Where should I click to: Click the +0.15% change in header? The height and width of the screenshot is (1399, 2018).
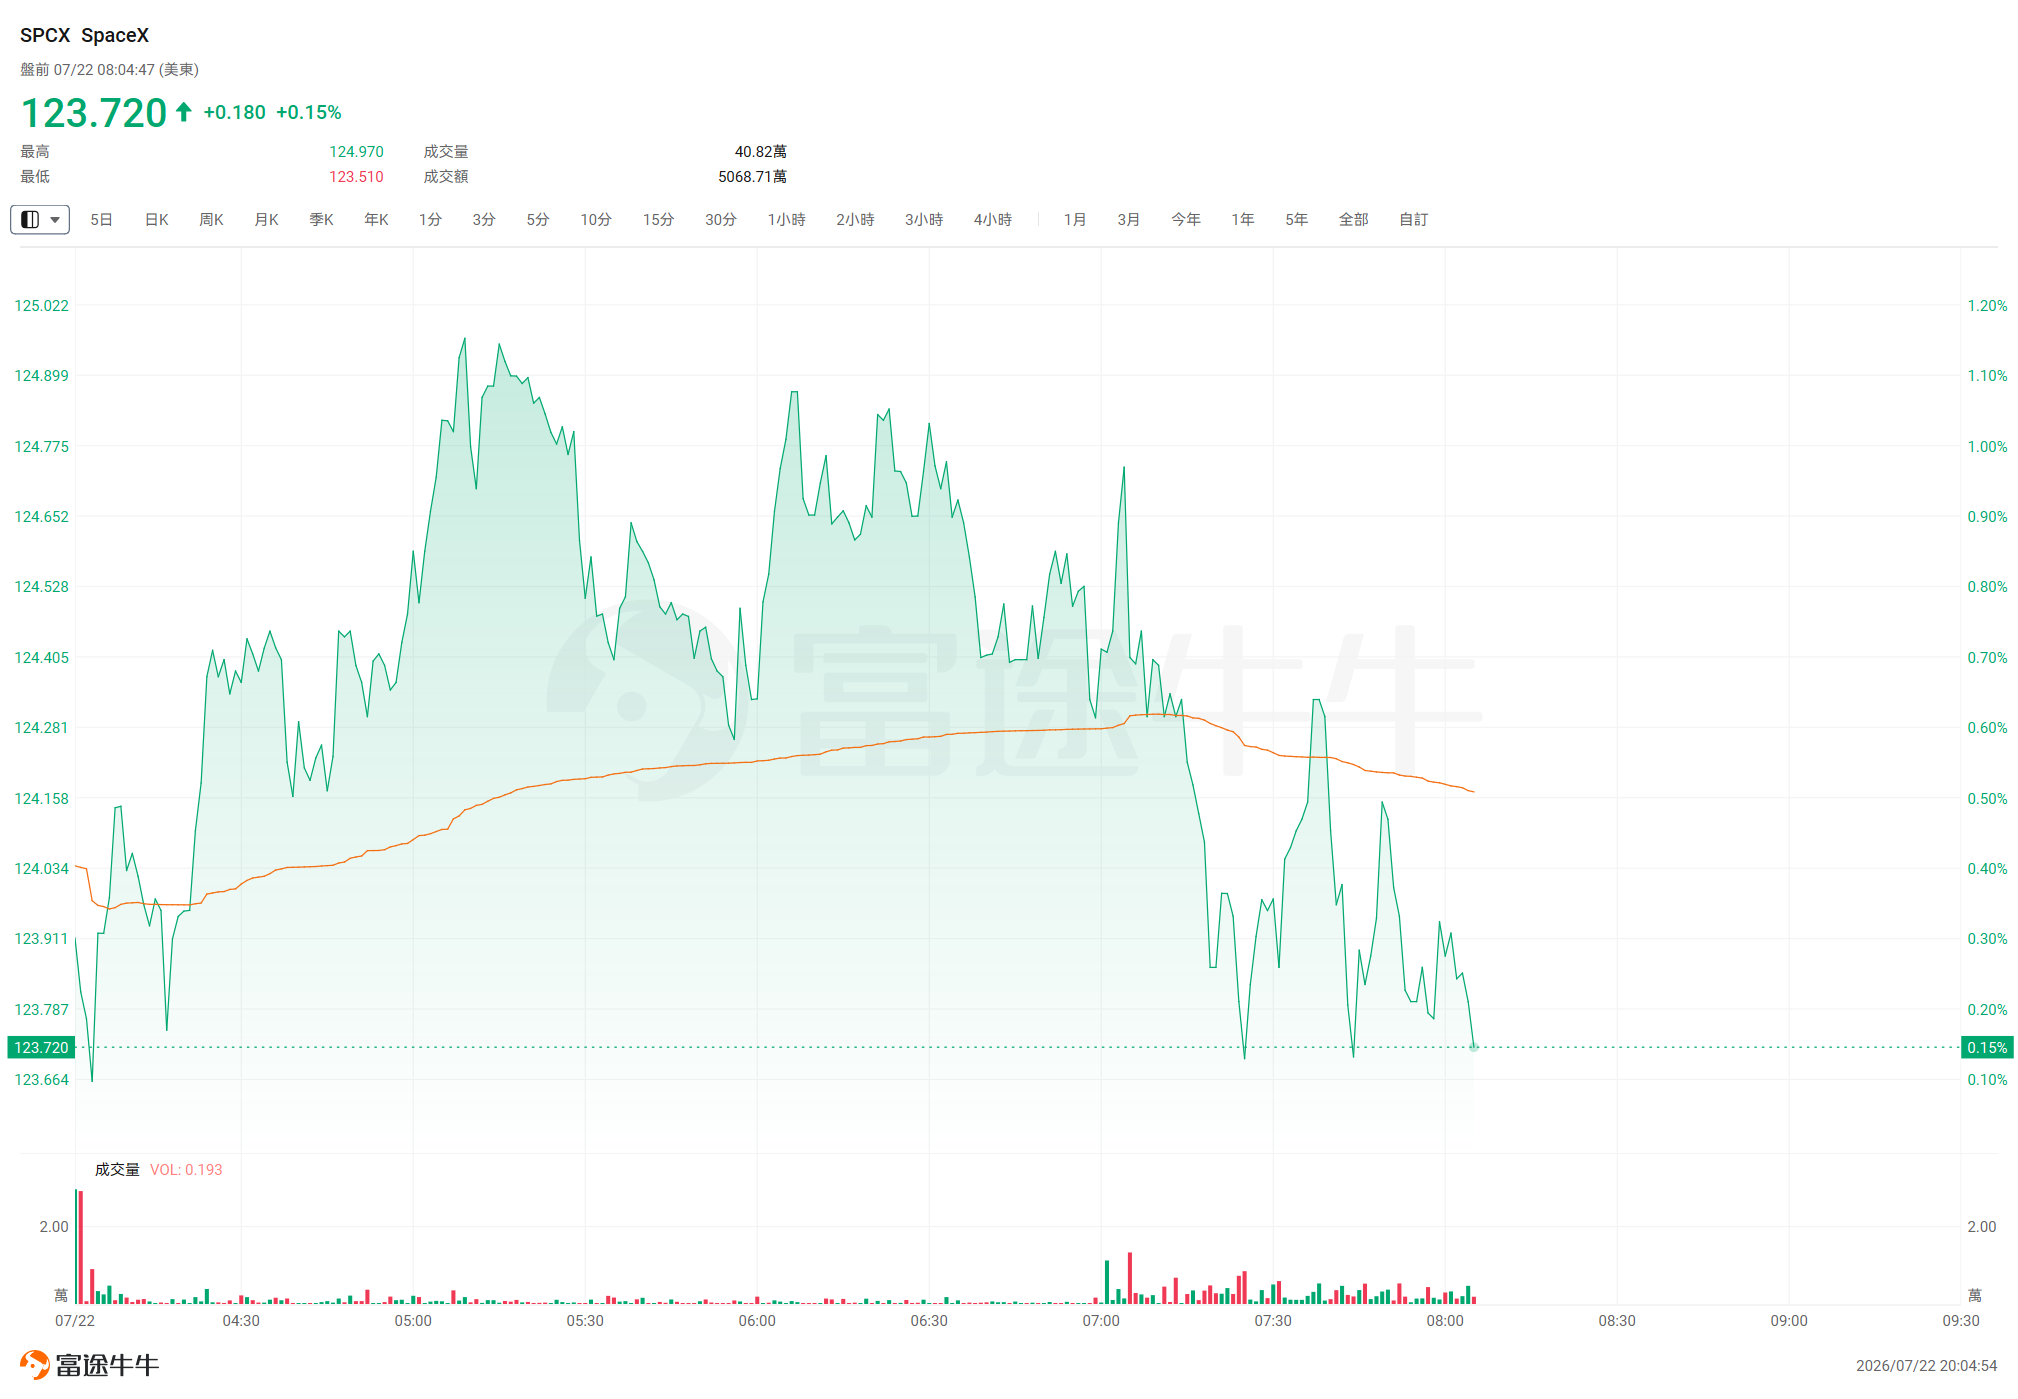[x=309, y=113]
